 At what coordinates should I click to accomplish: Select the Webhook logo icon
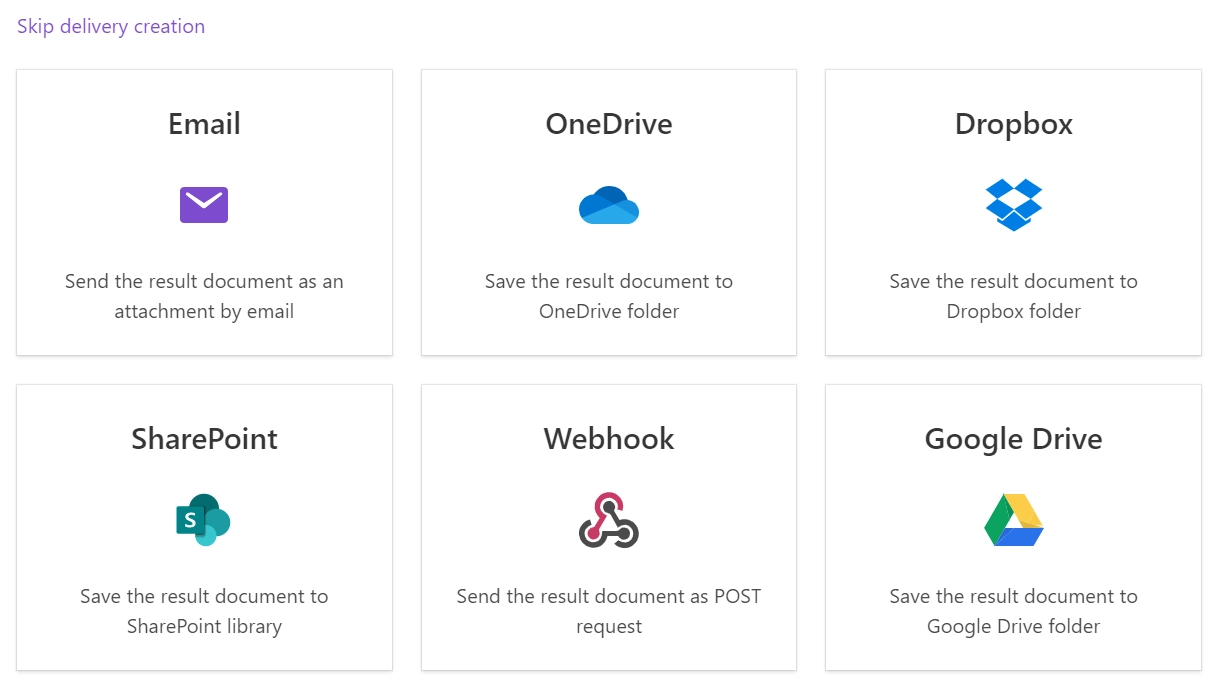(x=609, y=520)
